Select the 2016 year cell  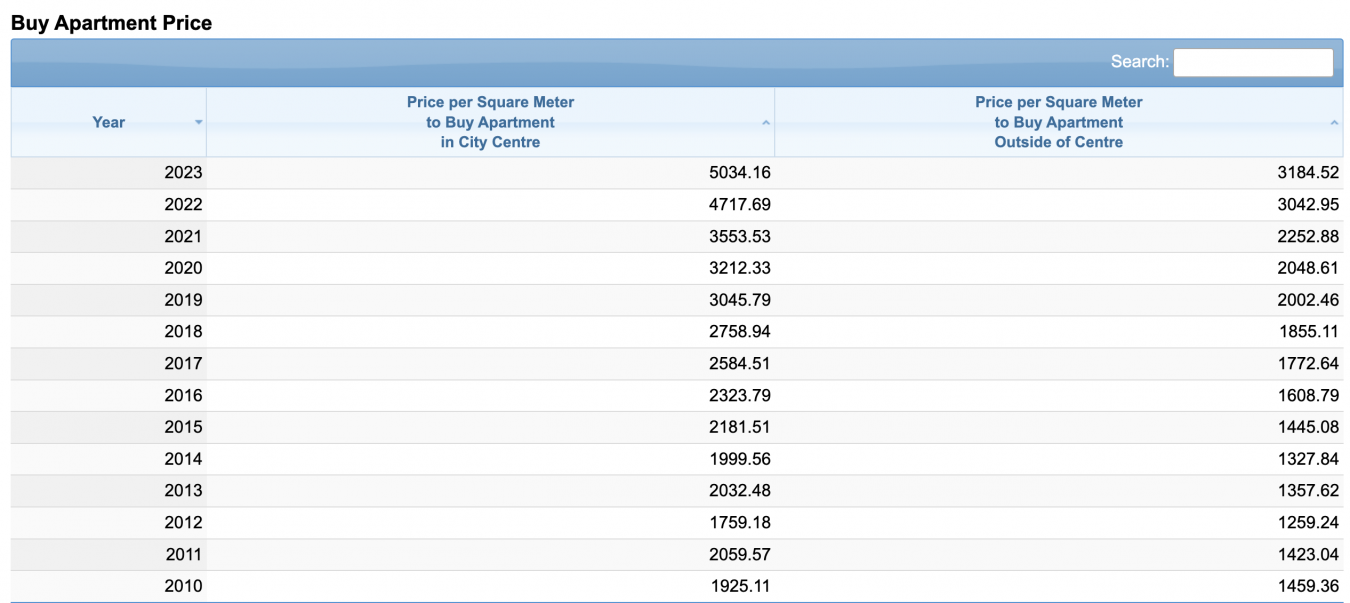pos(183,396)
